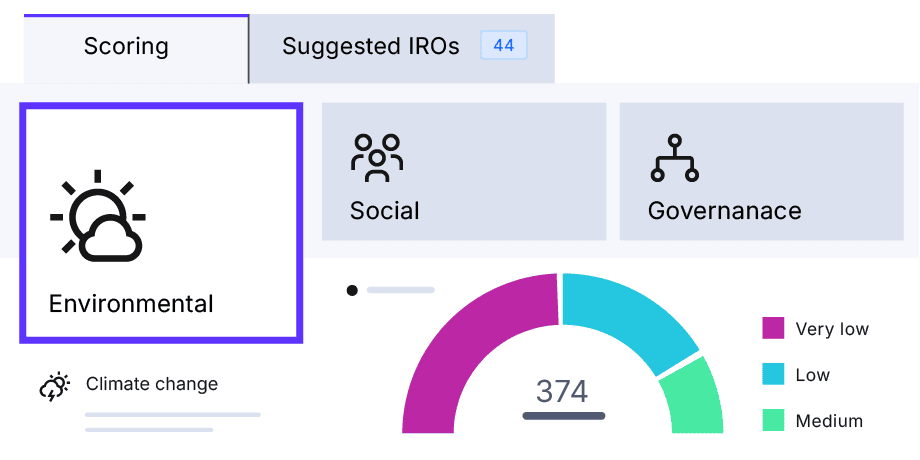This screenshot has width=920, height=460.
Task: Select the Governanace category card
Action: tap(762, 171)
